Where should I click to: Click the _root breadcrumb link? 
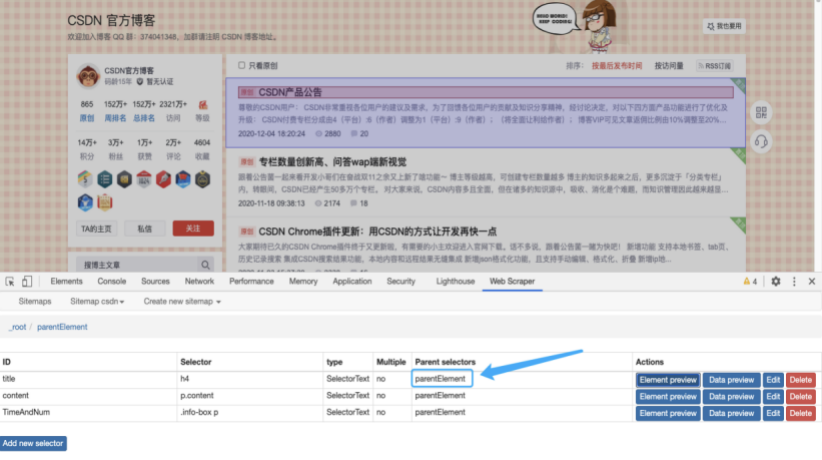pos(17,327)
